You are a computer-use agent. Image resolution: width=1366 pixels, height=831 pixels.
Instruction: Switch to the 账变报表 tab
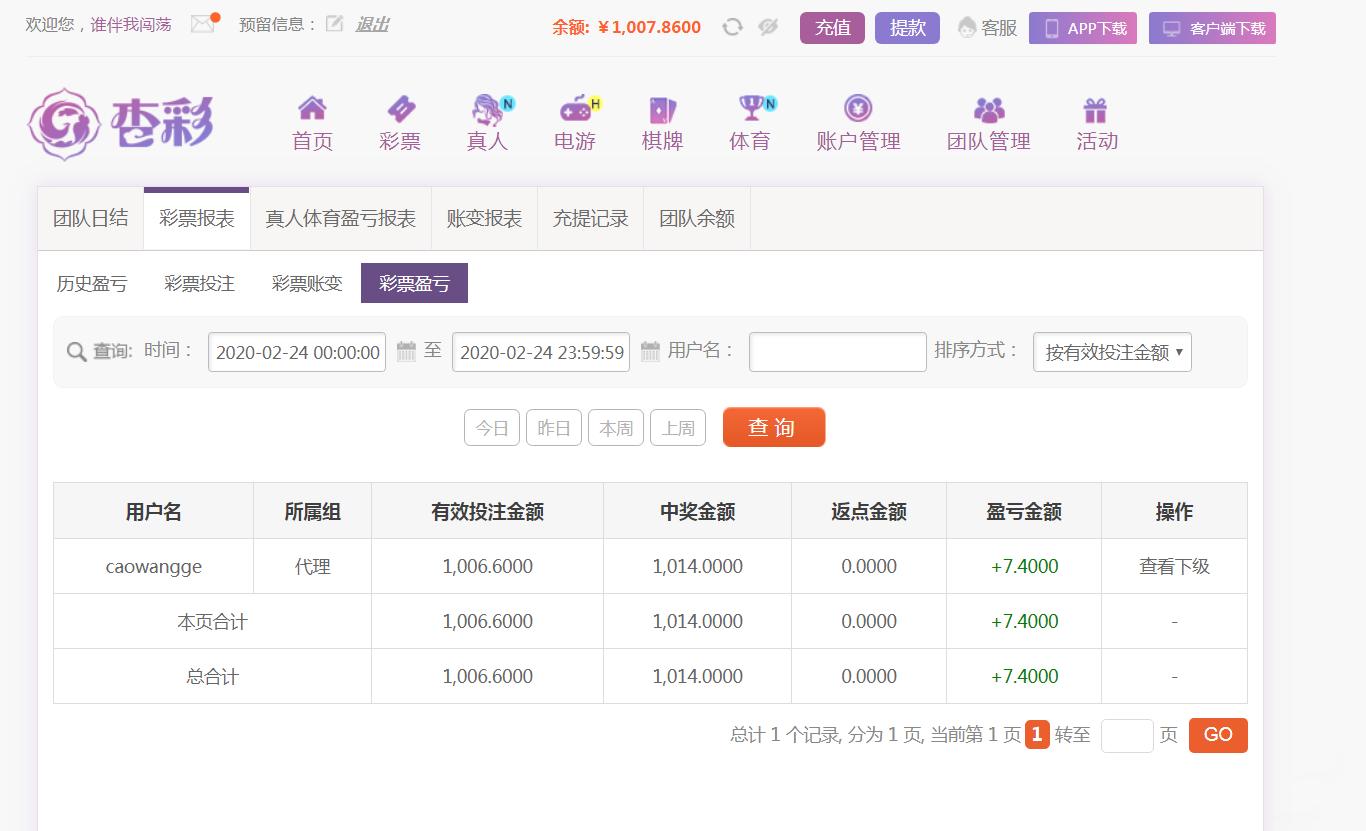coord(484,219)
